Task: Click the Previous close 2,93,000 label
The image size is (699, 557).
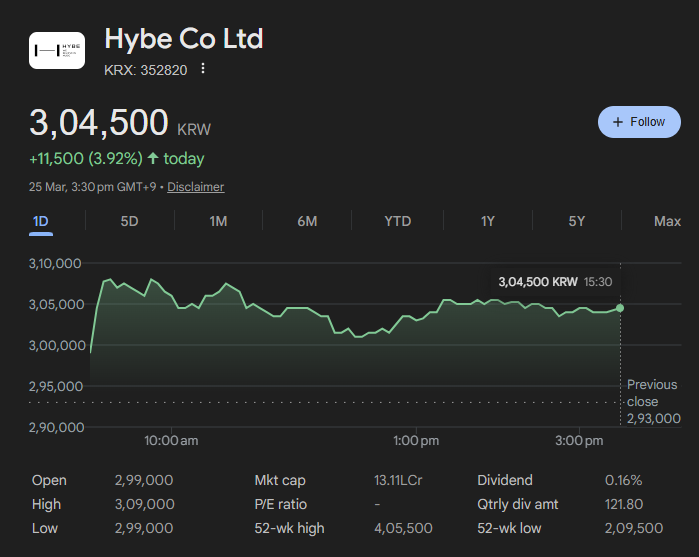Action: tap(654, 401)
